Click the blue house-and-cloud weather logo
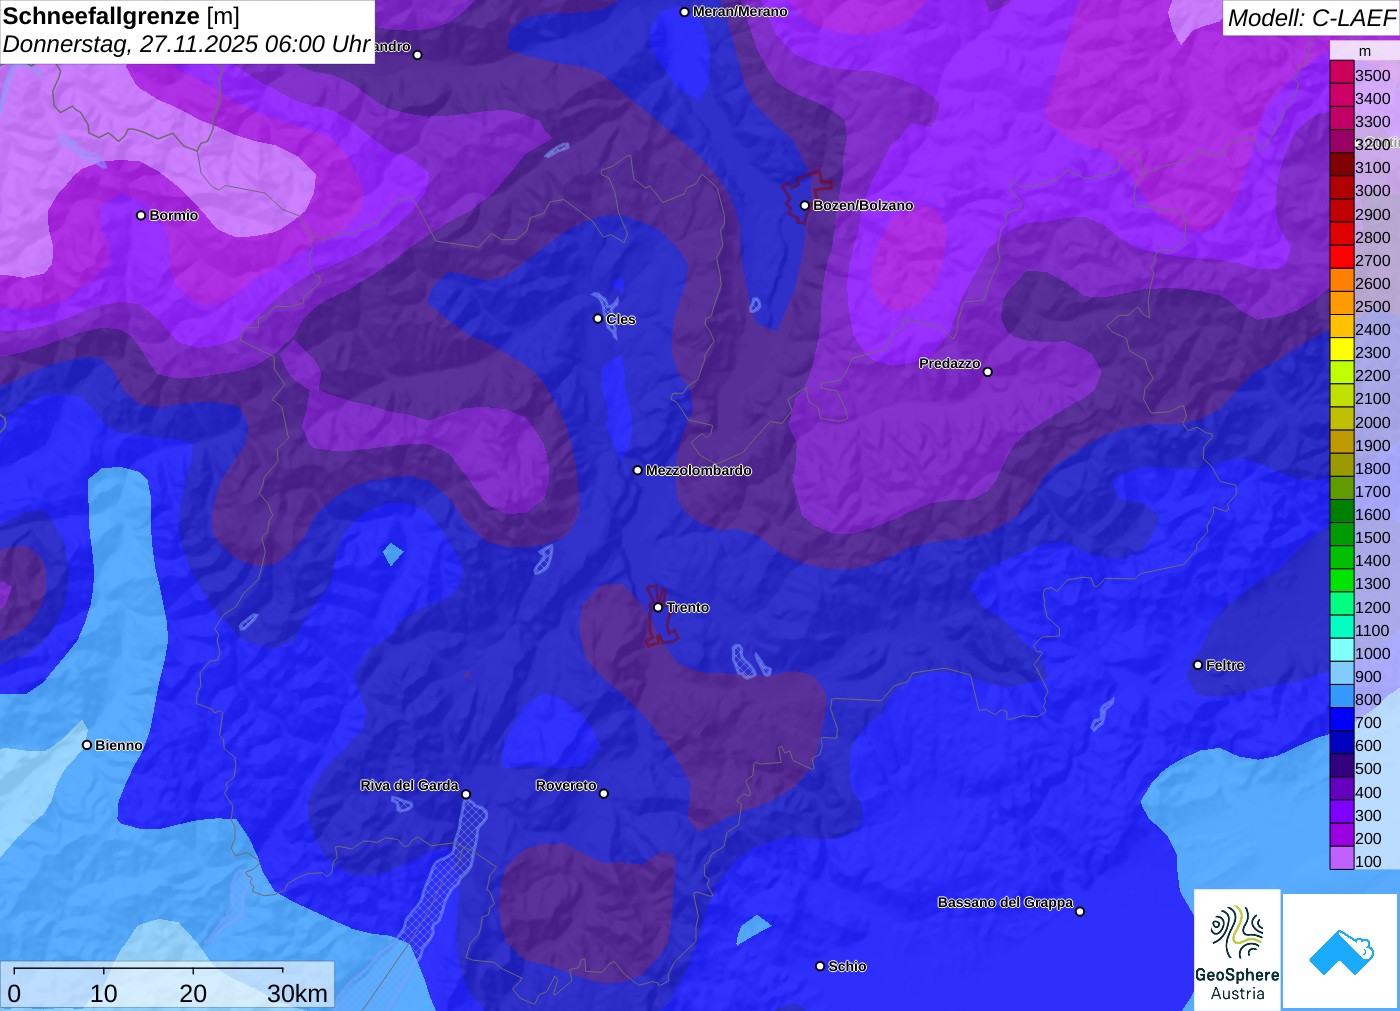1400x1011 pixels. tap(1341, 951)
